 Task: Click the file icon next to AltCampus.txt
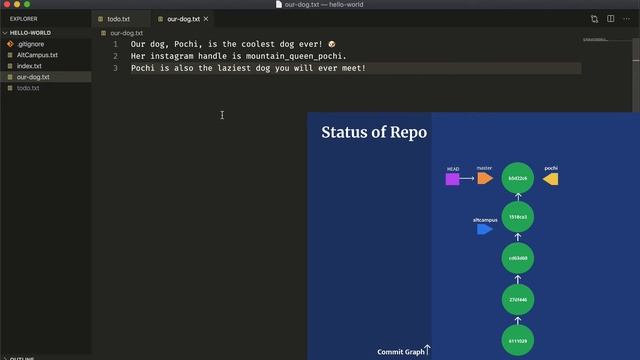(x=10, y=55)
